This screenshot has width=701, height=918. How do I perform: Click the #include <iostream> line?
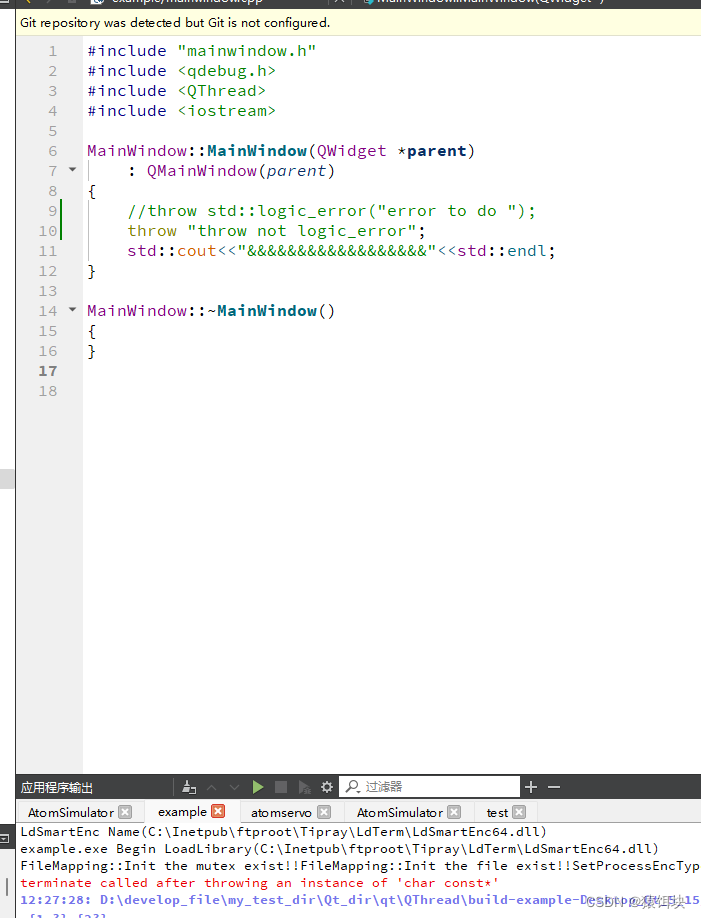(182, 111)
